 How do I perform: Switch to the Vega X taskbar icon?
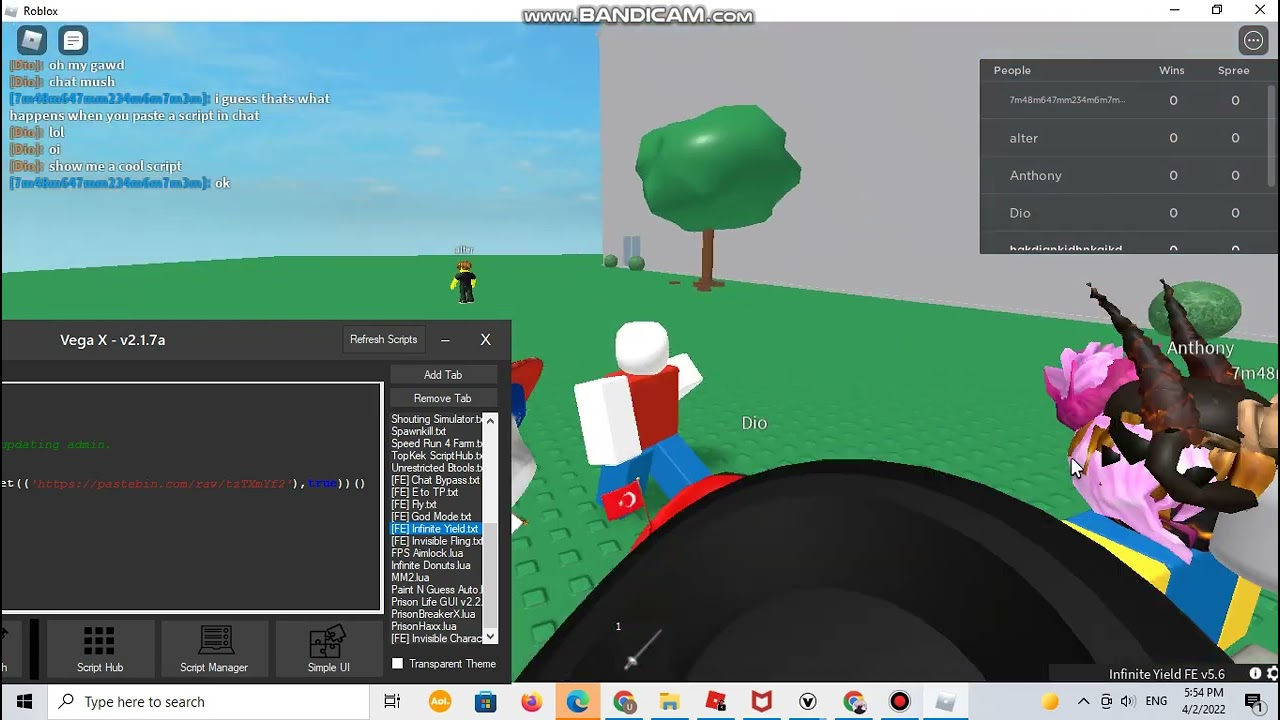(808, 702)
